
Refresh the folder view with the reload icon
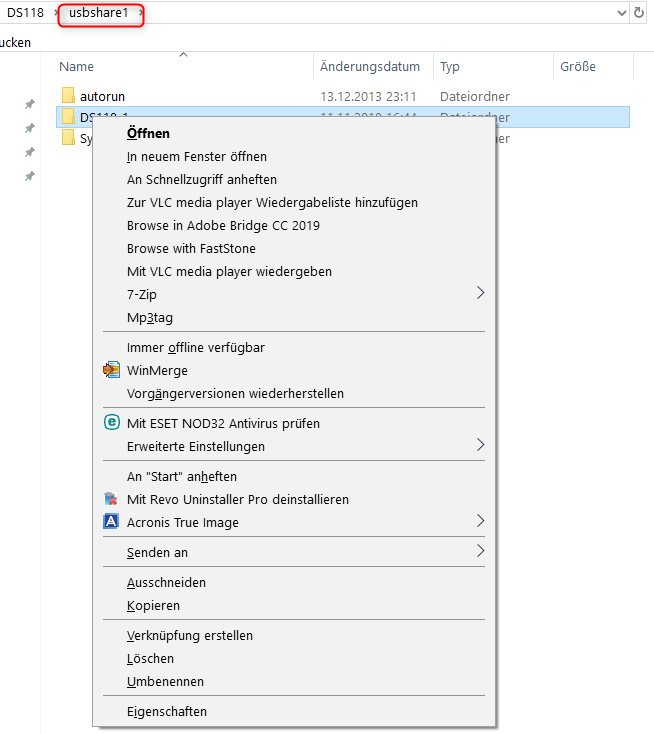click(x=639, y=13)
